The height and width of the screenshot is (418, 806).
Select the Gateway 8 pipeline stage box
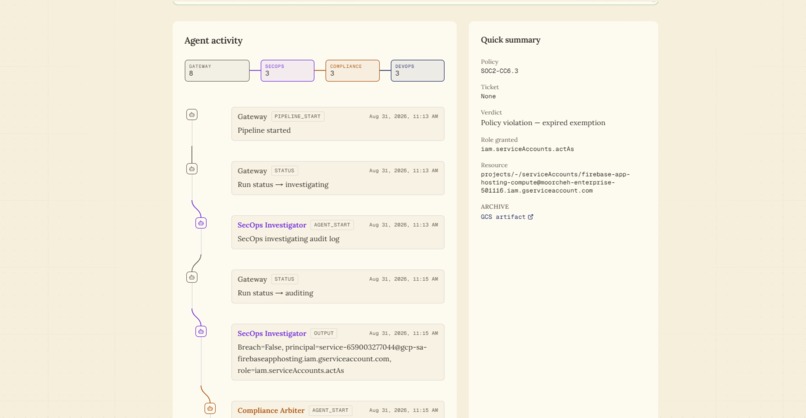point(217,70)
